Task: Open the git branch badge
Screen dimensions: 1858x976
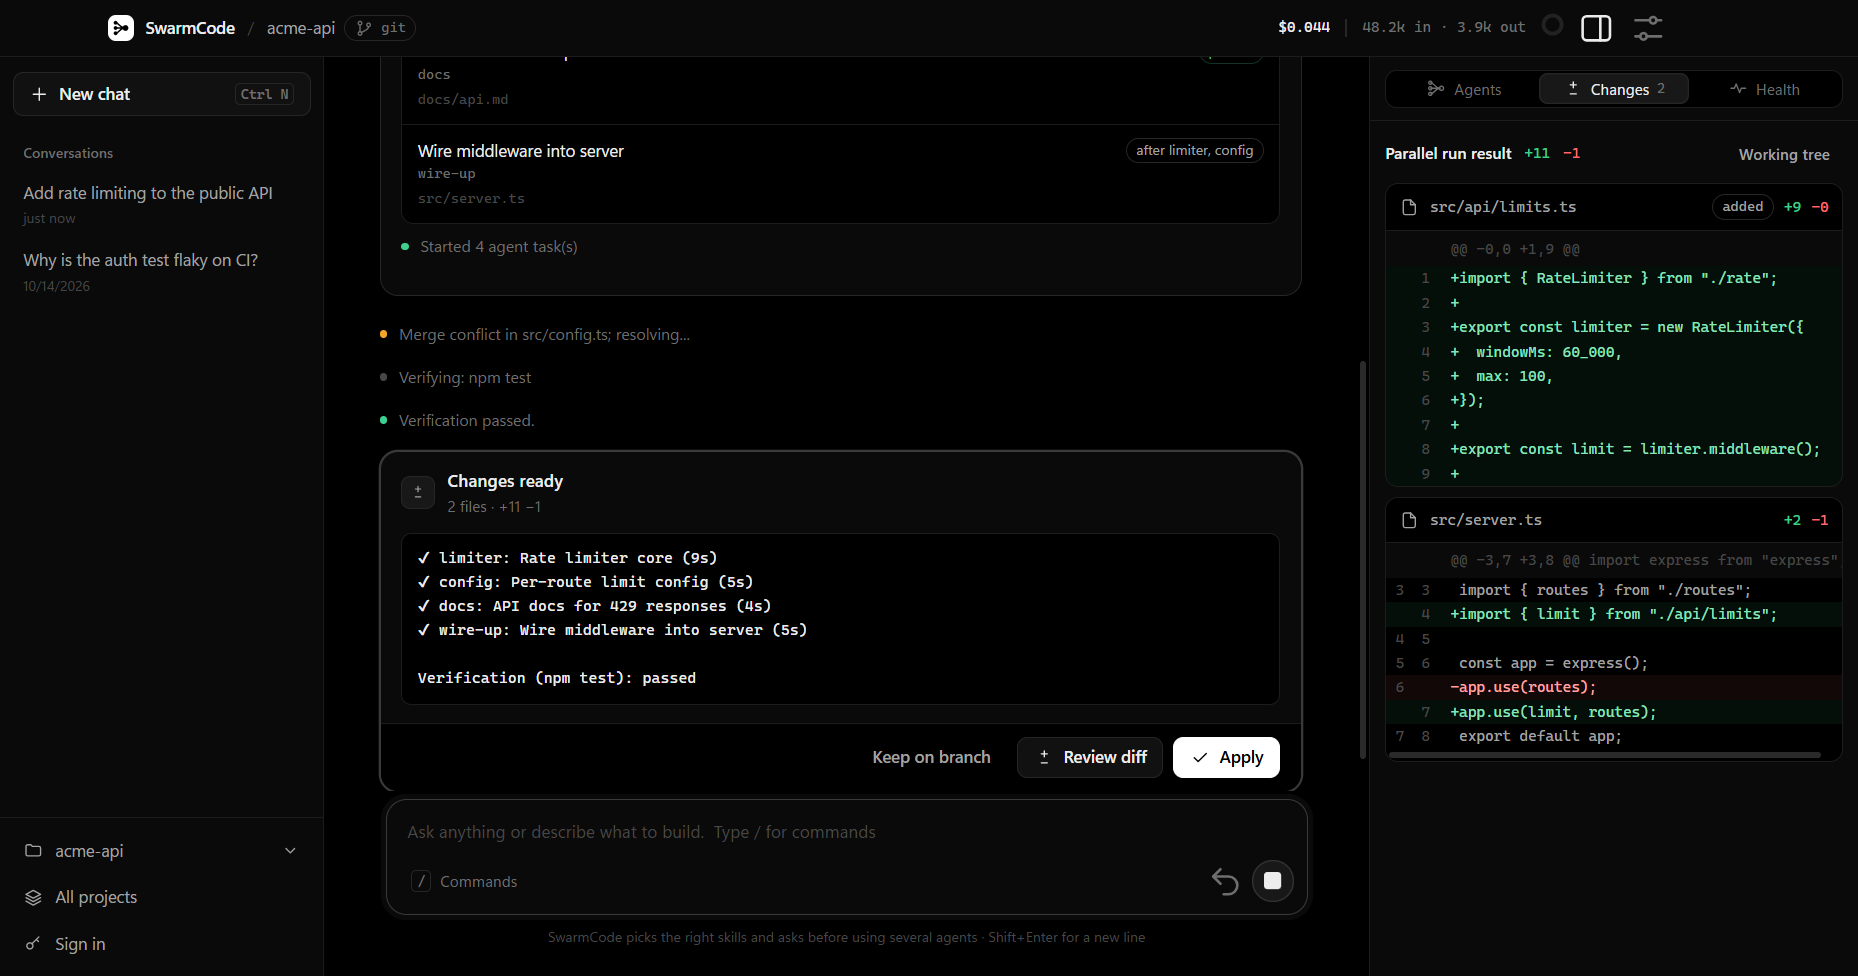Action: 380,28
